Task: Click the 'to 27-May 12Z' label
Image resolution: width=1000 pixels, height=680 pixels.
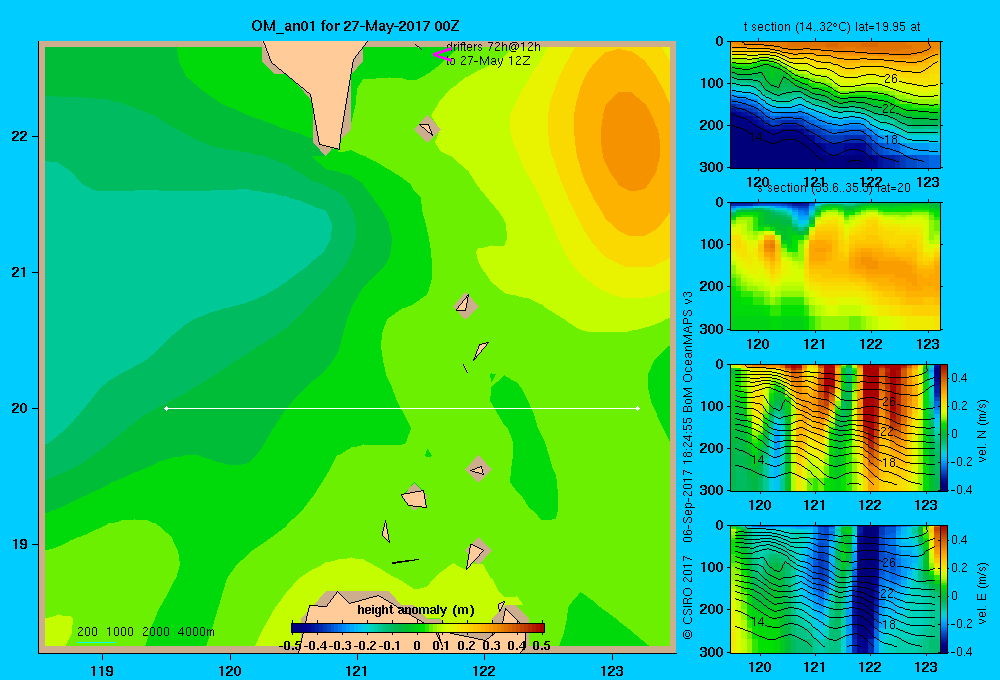Action: pos(488,61)
